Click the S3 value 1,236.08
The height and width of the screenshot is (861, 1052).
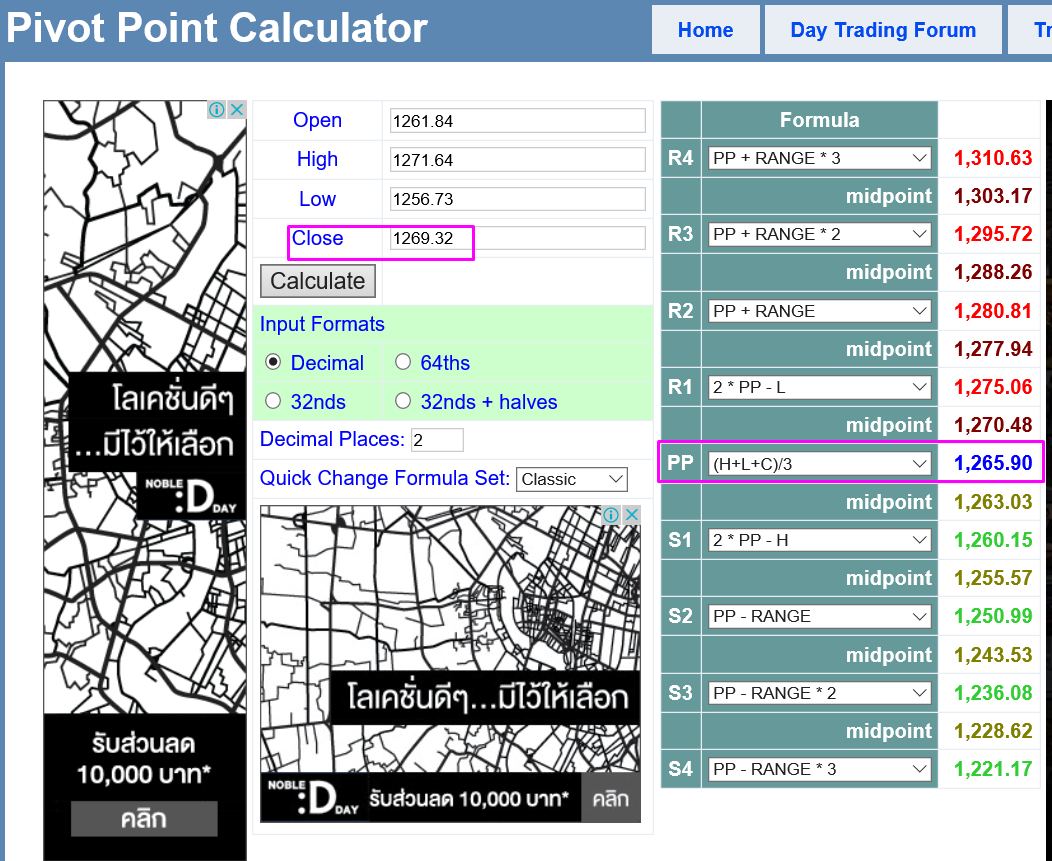coord(993,693)
